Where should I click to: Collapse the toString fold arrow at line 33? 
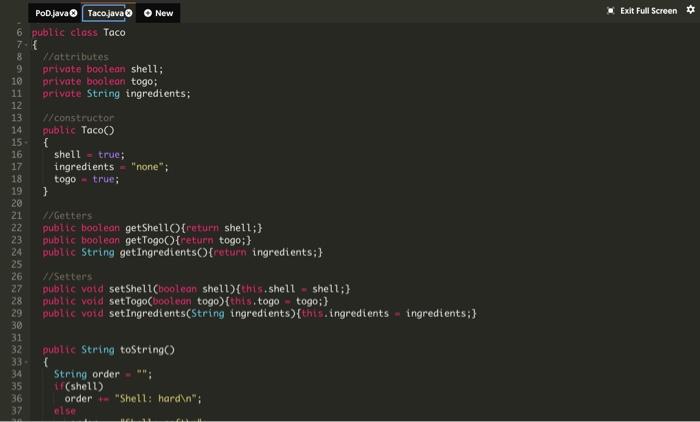coord(26,362)
